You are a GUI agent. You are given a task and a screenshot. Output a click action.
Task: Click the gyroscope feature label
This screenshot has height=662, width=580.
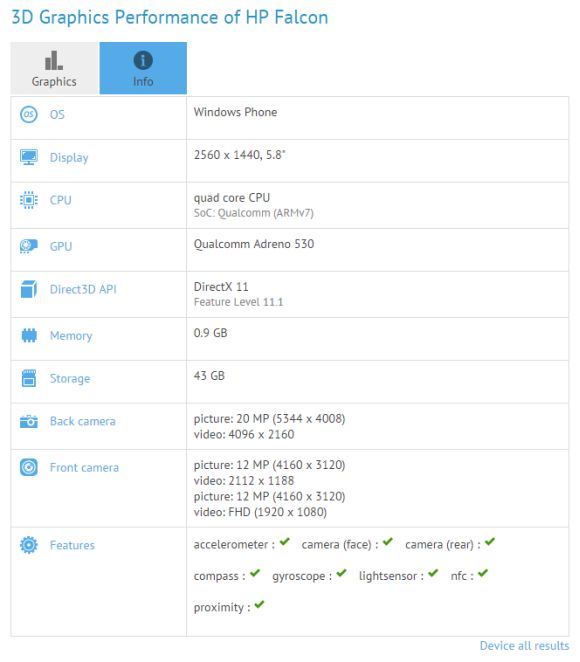(x=302, y=577)
